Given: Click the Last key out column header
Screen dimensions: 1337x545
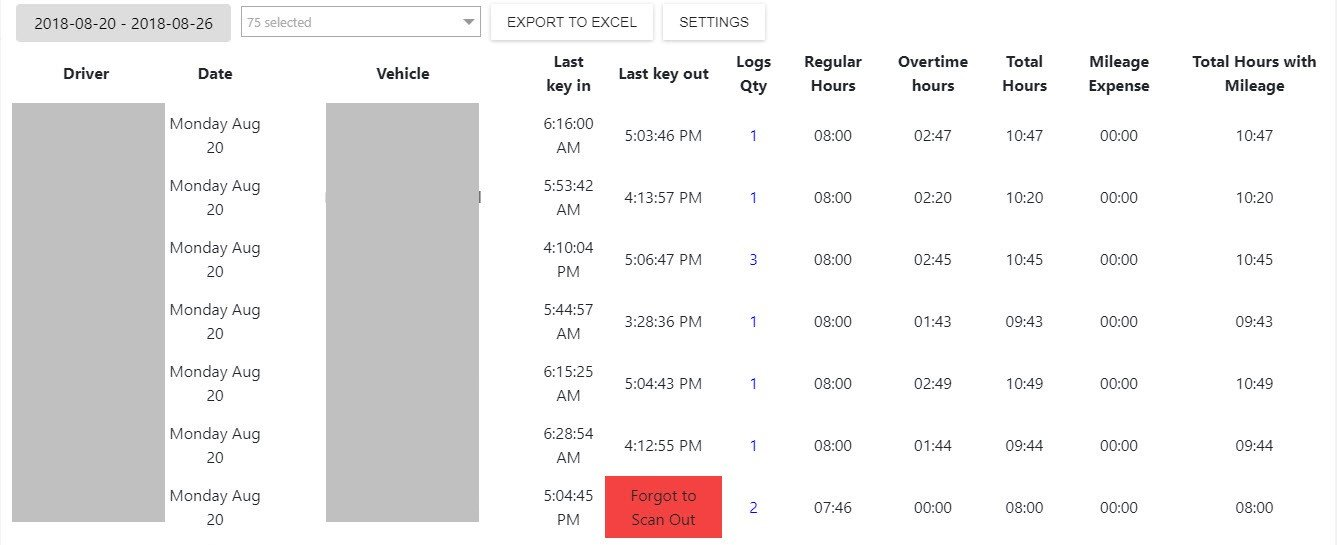Looking at the screenshot, I should (x=663, y=74).
